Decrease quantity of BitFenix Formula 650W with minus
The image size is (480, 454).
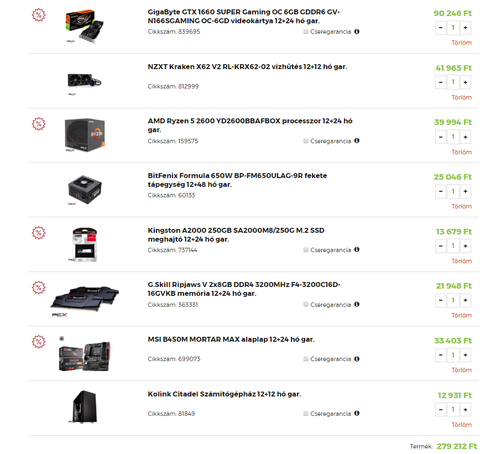[441, 191]
